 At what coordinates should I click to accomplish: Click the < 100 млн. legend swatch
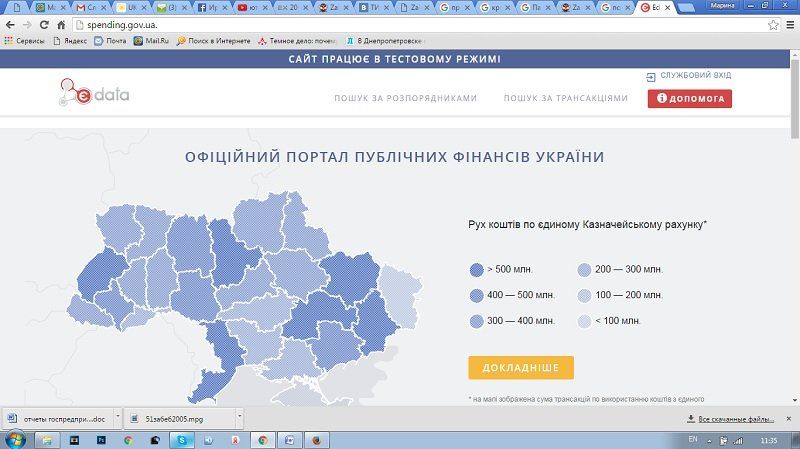click(x=585, y=321)
